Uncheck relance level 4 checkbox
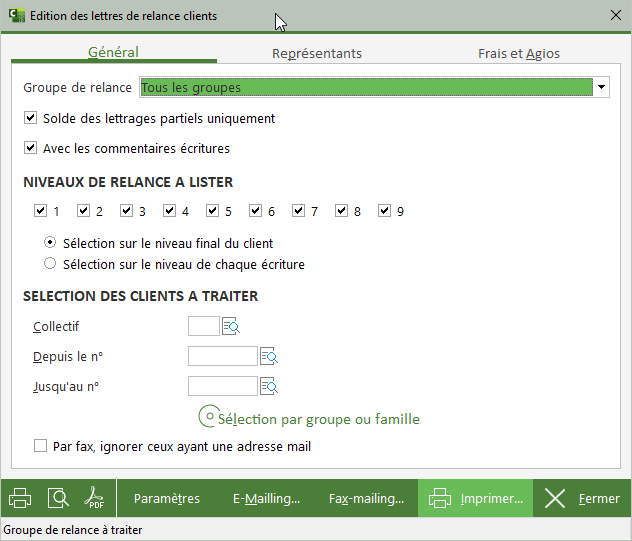632x541 pixels. [x=169, y=210]
